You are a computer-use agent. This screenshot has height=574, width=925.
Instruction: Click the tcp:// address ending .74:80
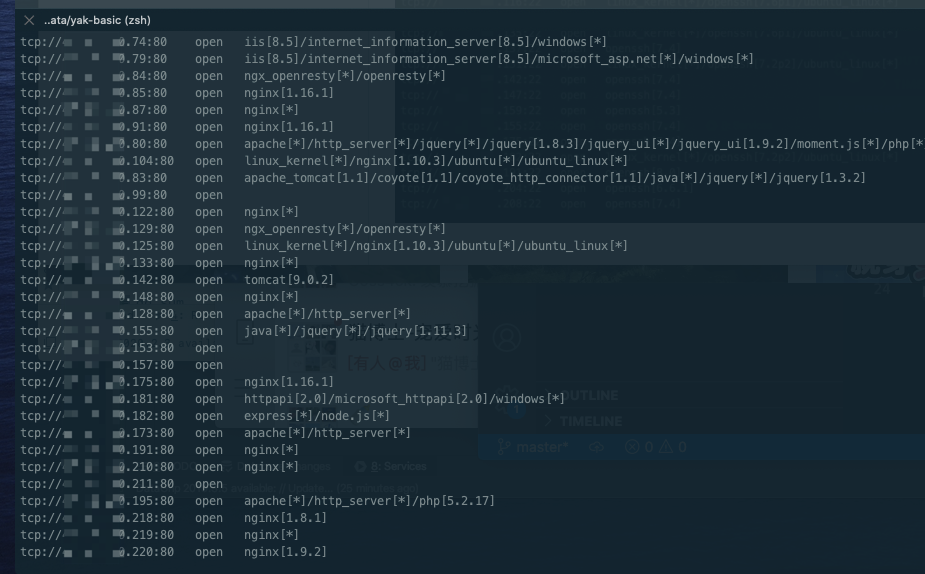coord(93,42)
